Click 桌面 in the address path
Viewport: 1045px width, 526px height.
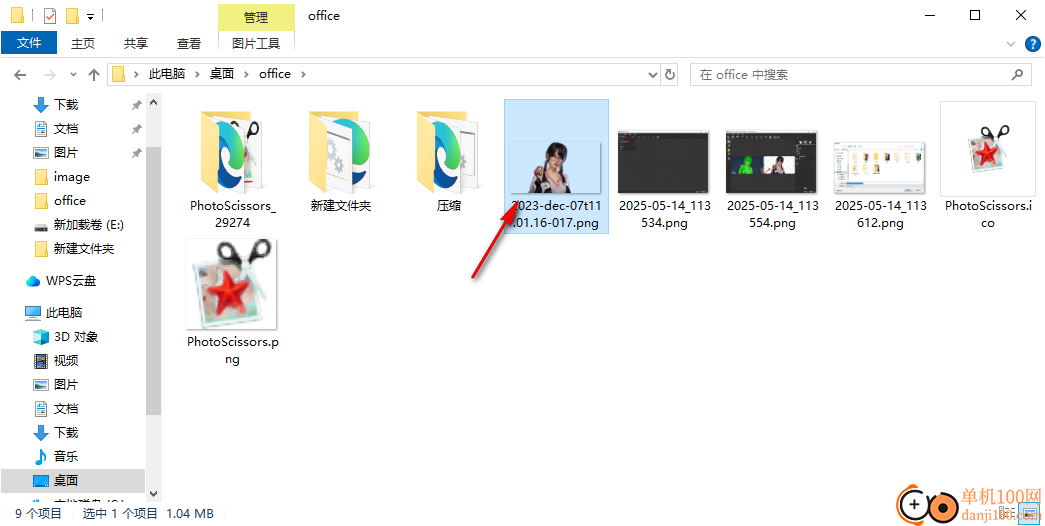click(x=222, y=74)
